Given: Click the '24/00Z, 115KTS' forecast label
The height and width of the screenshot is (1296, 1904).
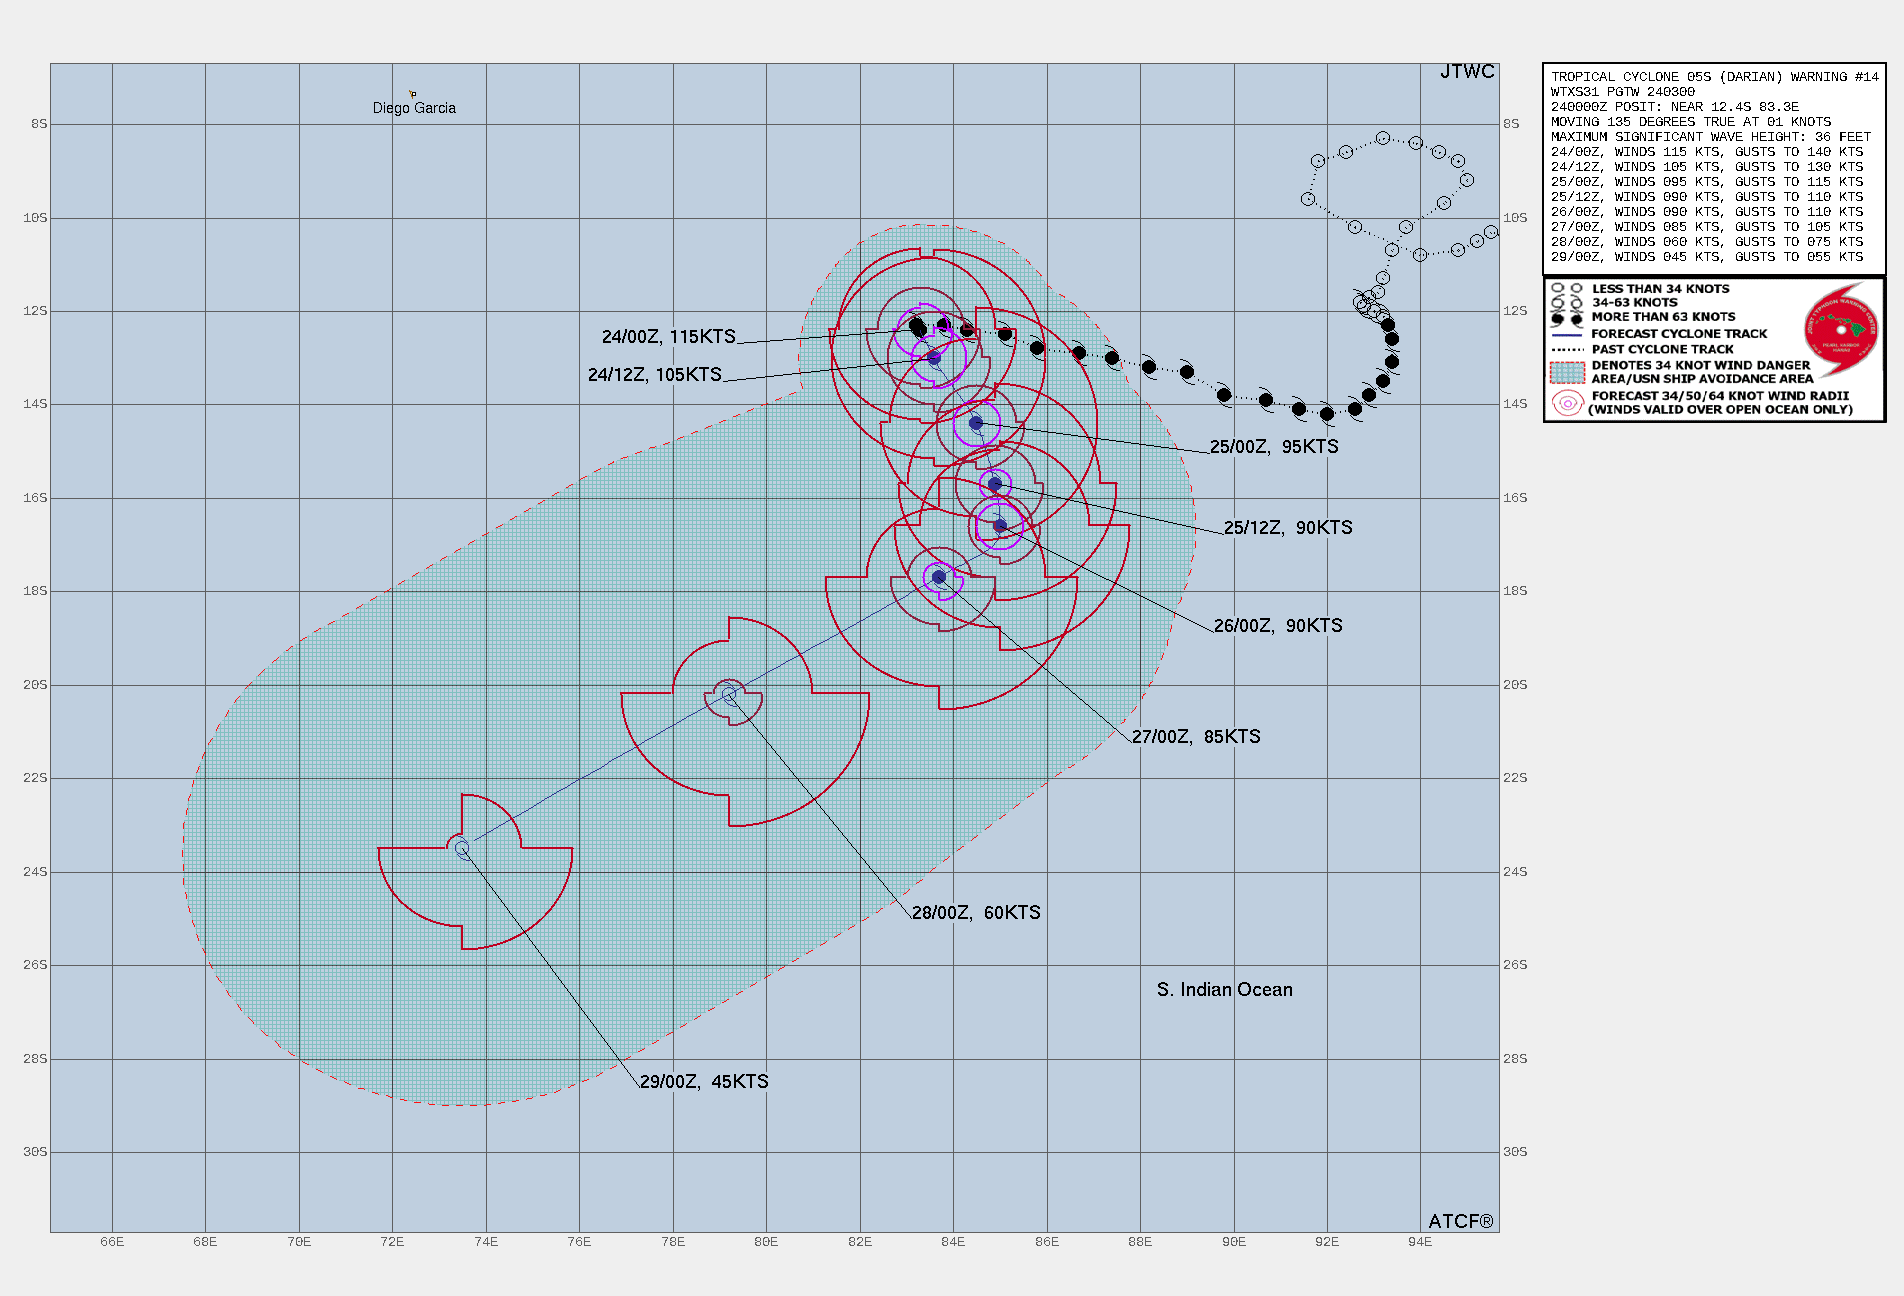Looking at the screenshot, I should [668, 337].
